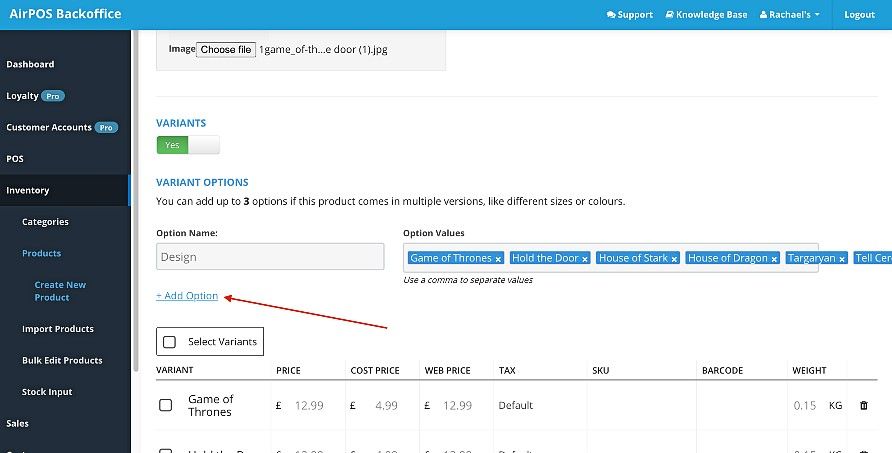This screenshot has height=453, width=892.
Task: Toggle the Variants Yes switch
Action: [x=188, y=145]
